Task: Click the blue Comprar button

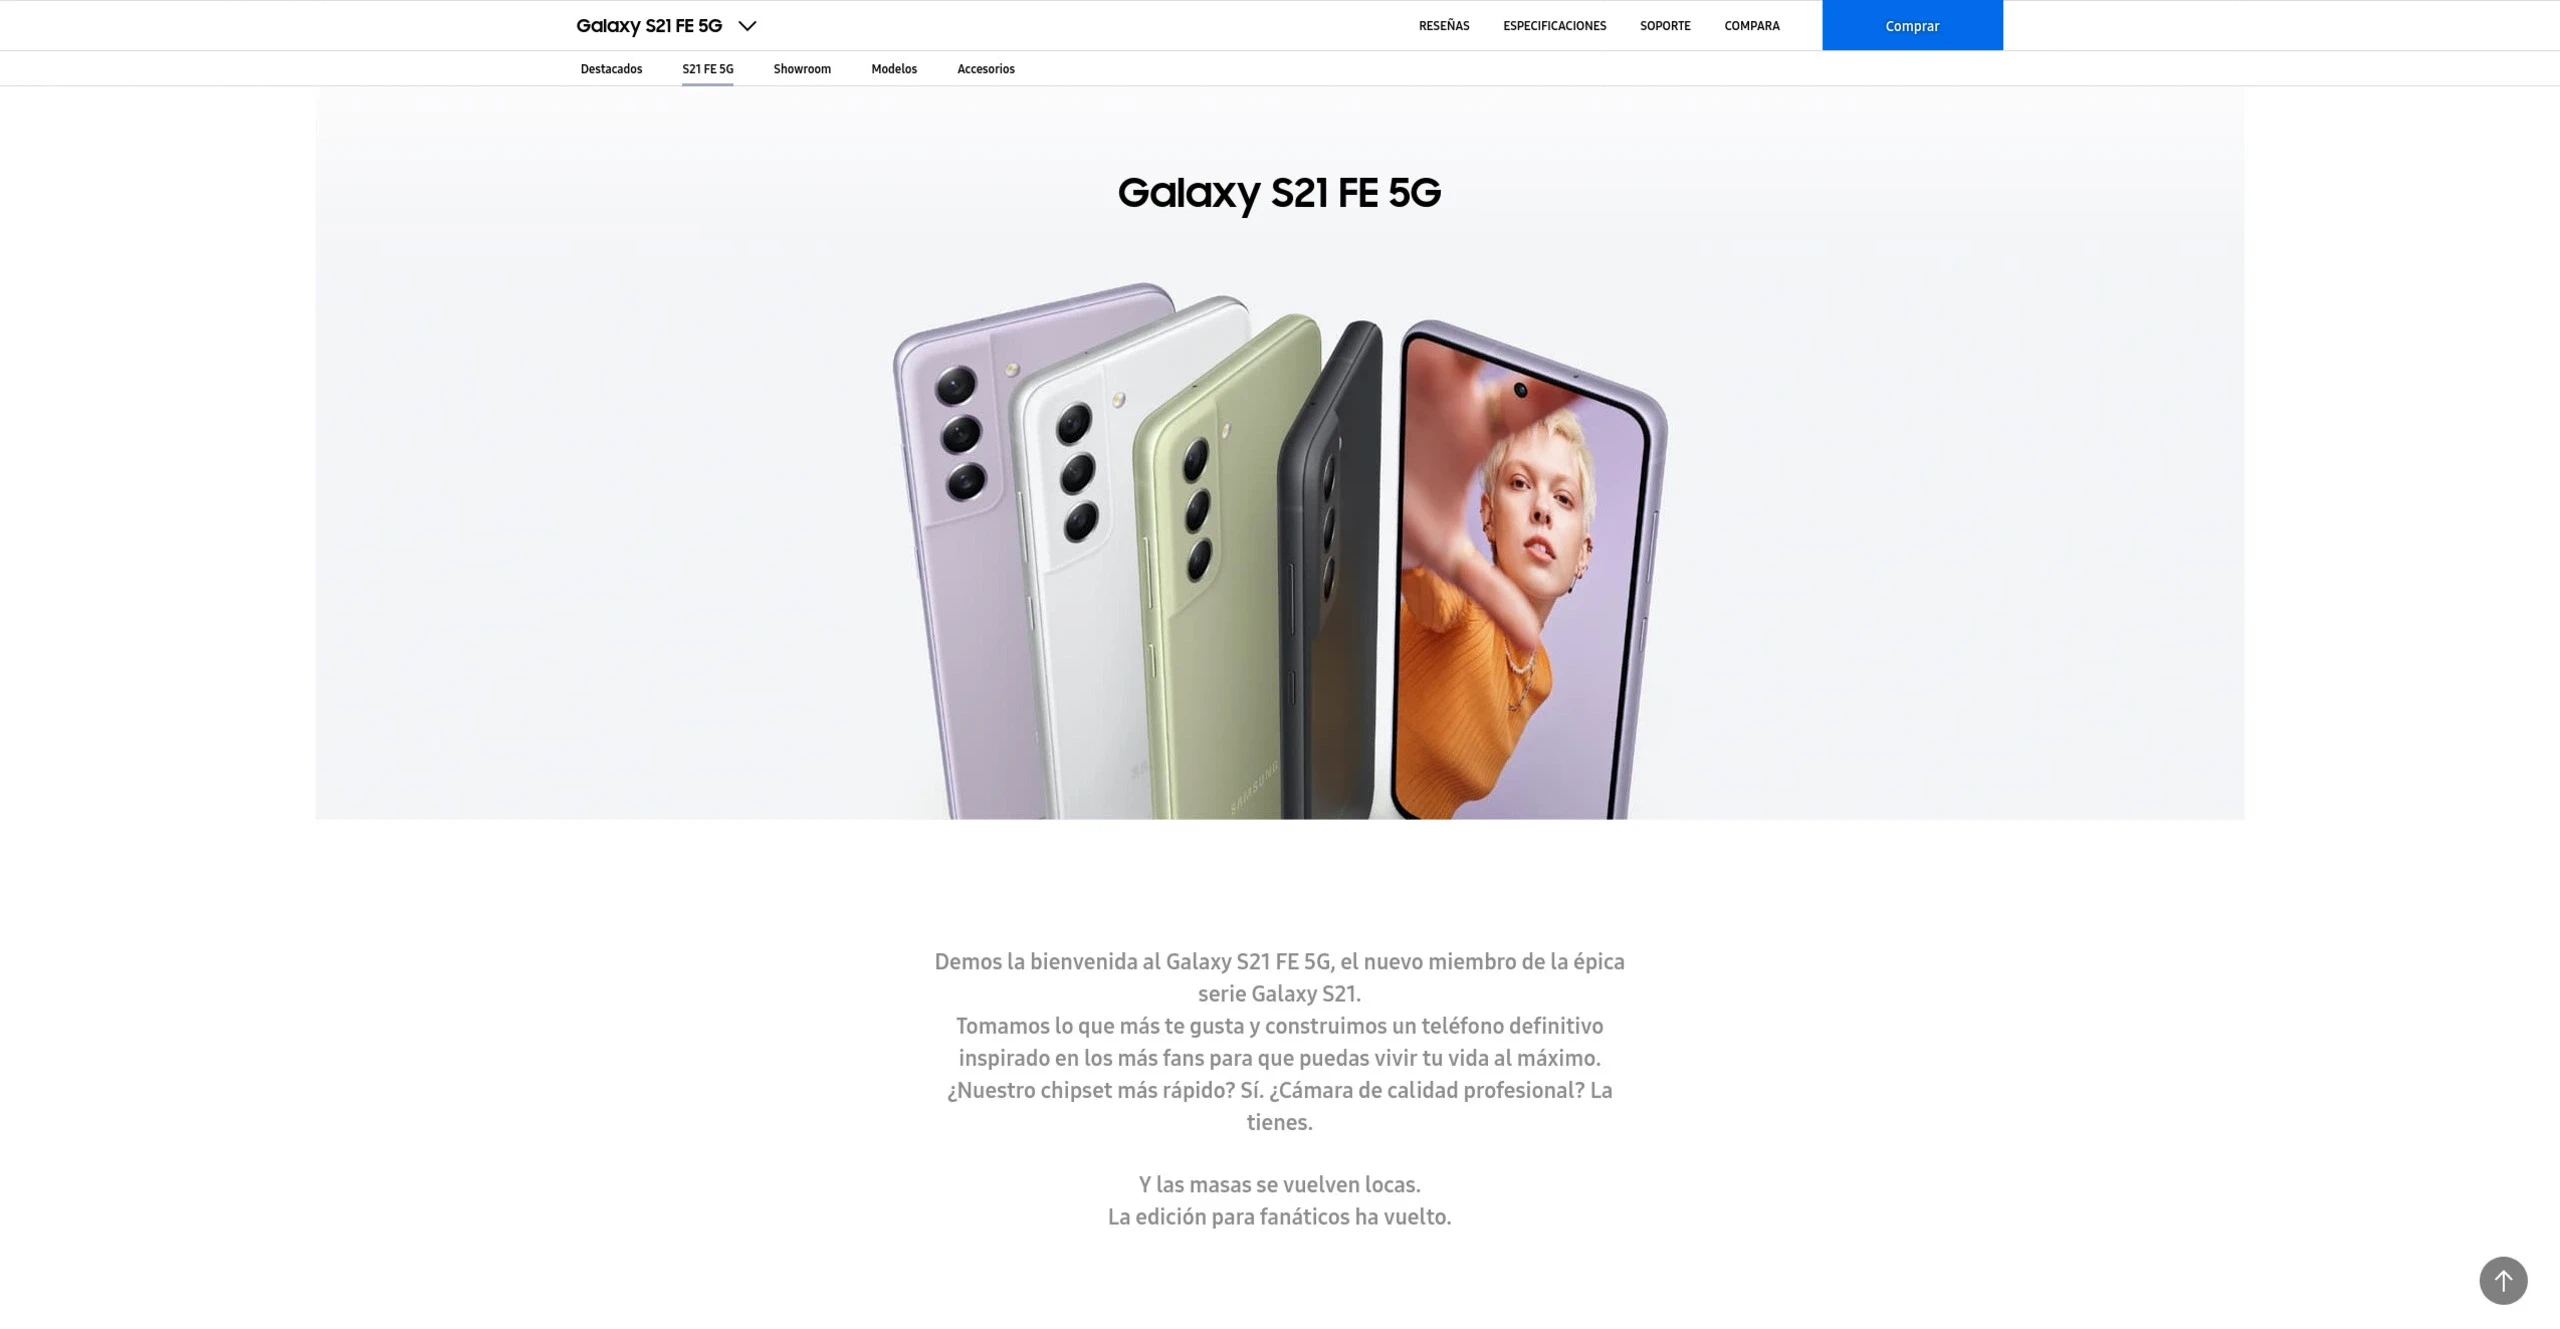Action: tap(1912, 25)
